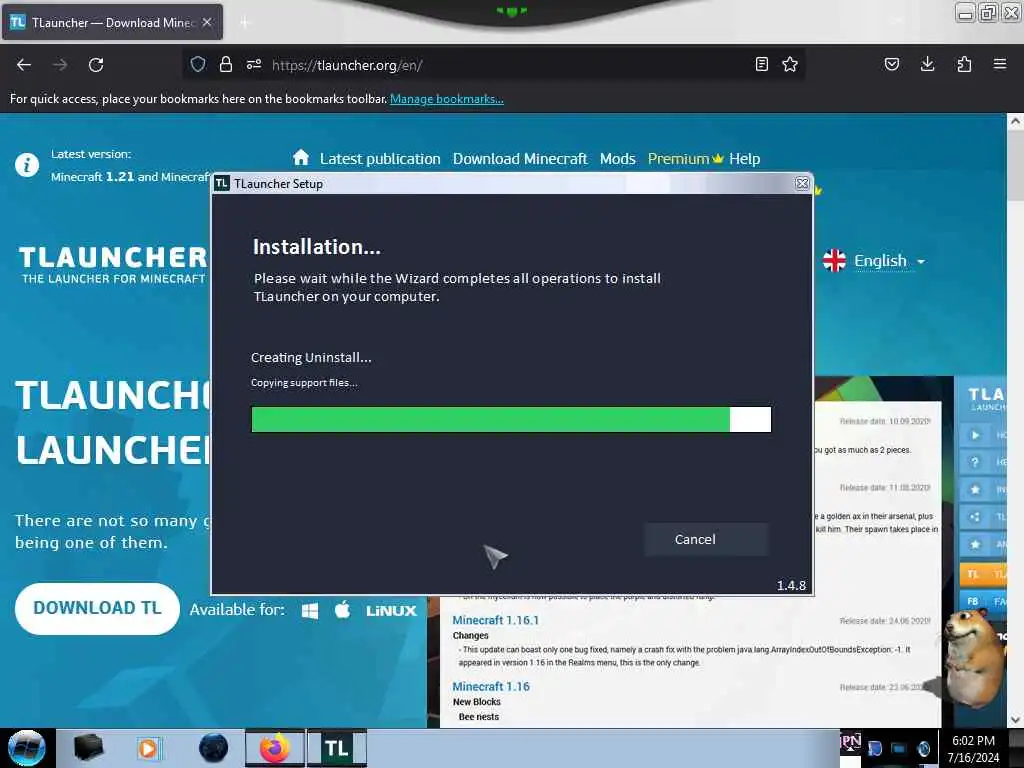Click the latest version info icon
Viewport: 1024px width, 768px height.
pyautogui.click(x=27, y=165)
